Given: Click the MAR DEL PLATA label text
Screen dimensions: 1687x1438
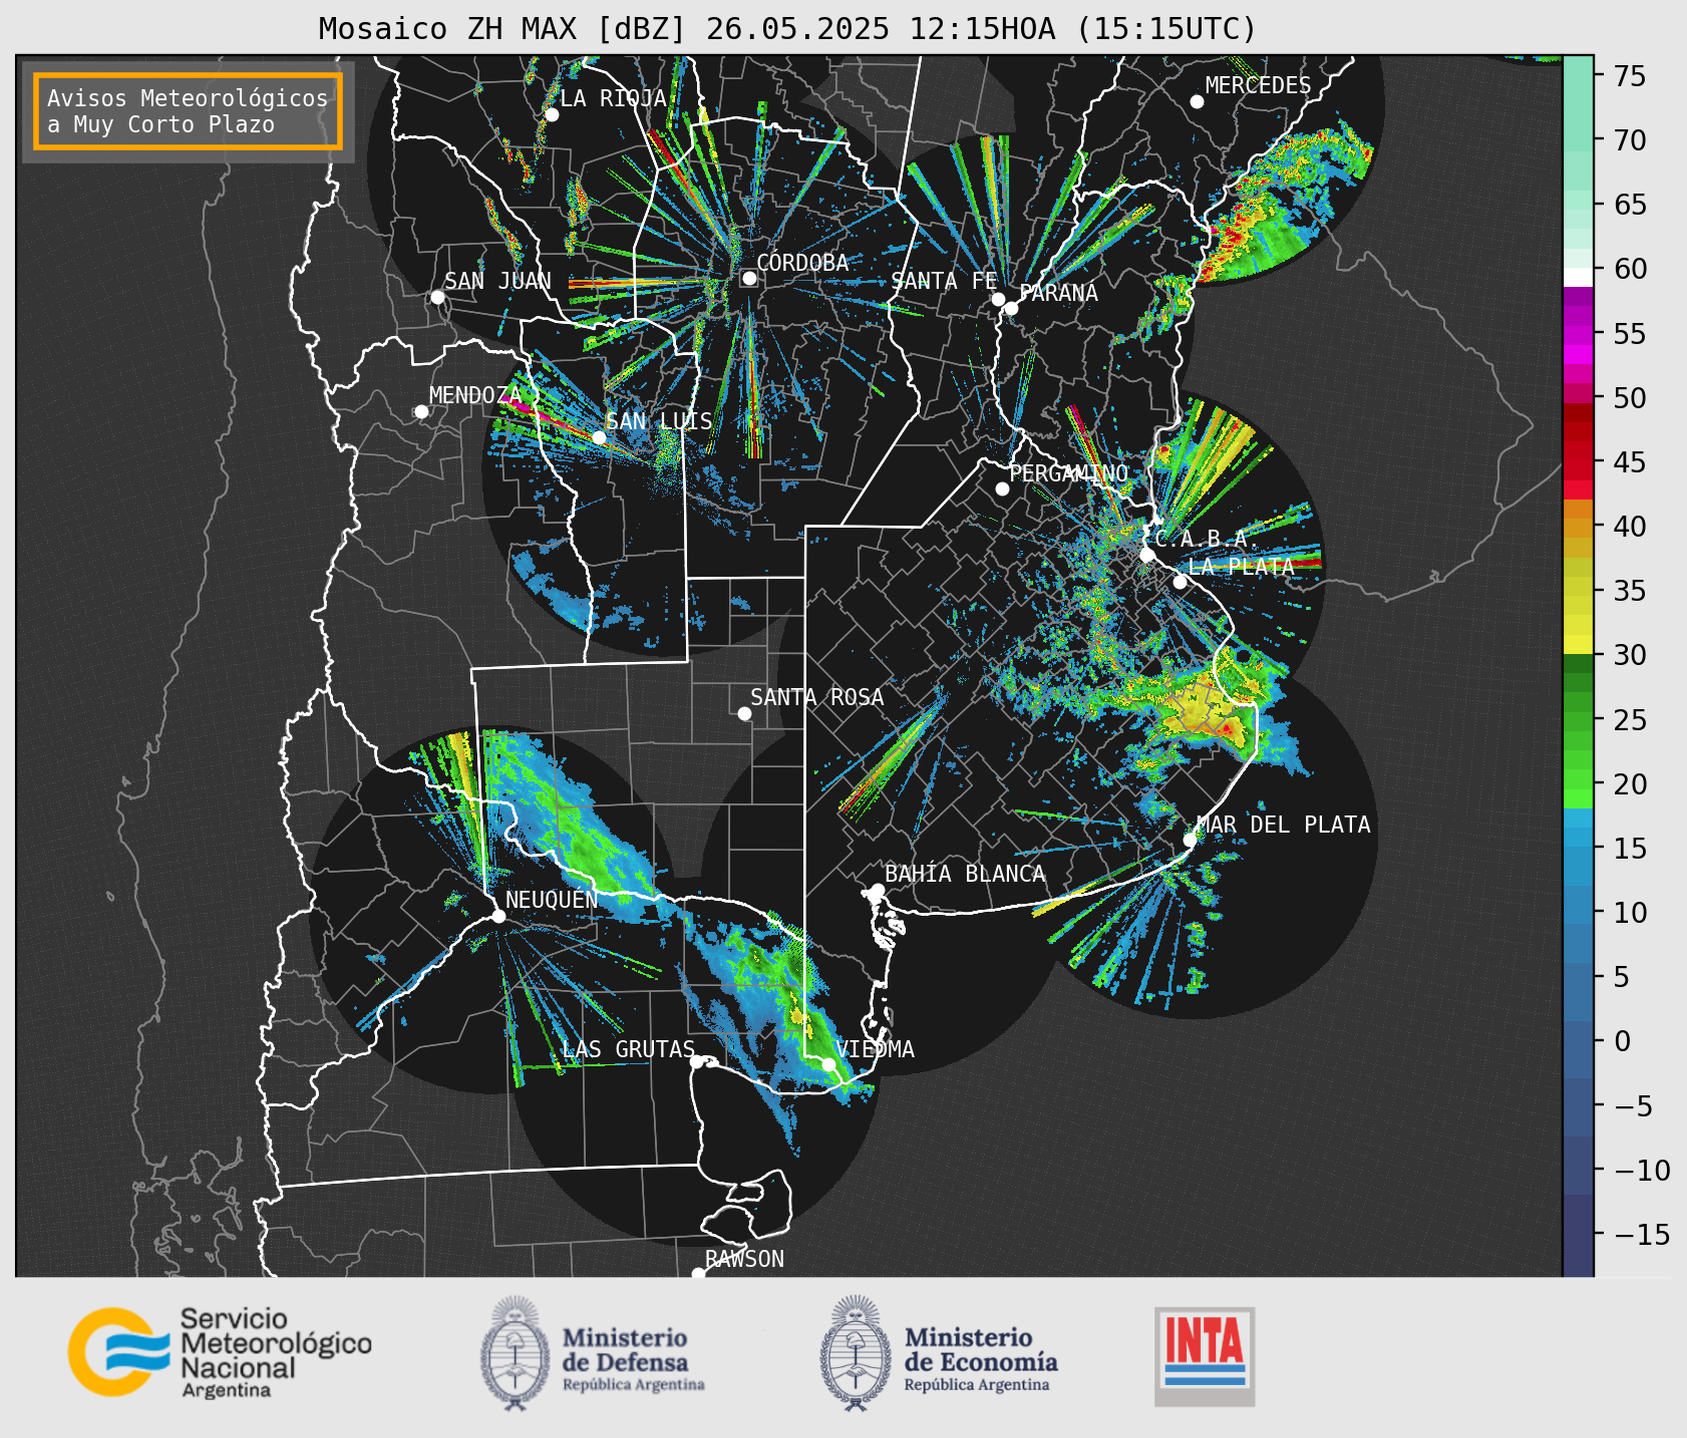Looking at the screenshot, I should (x=1283, y=825).
